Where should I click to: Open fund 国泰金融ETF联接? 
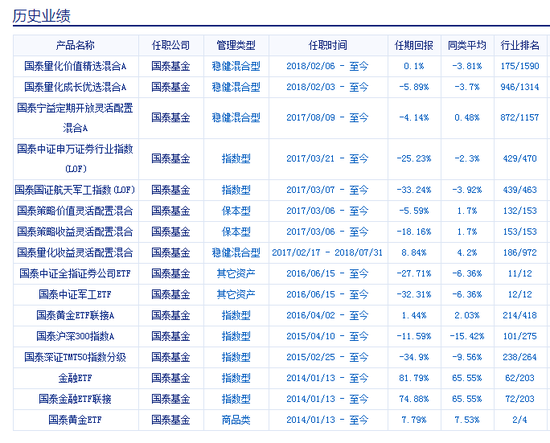tap(75, 399)
